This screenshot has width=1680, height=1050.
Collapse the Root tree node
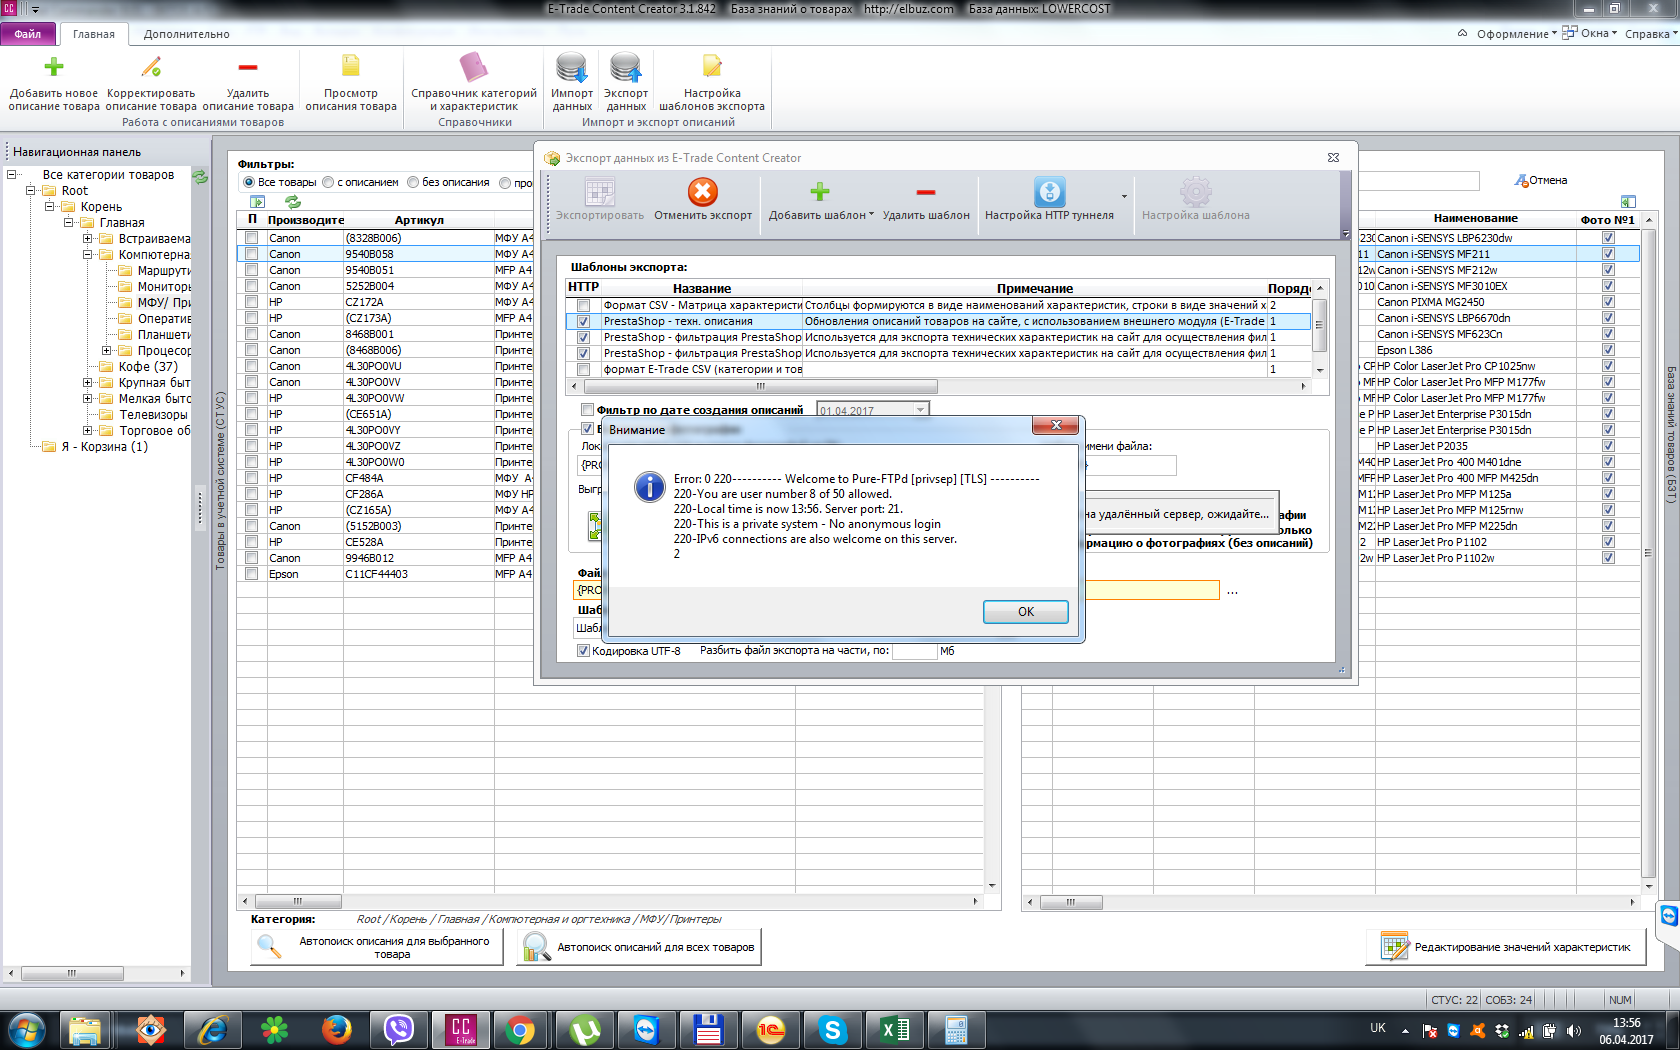(x=30, y=190)
